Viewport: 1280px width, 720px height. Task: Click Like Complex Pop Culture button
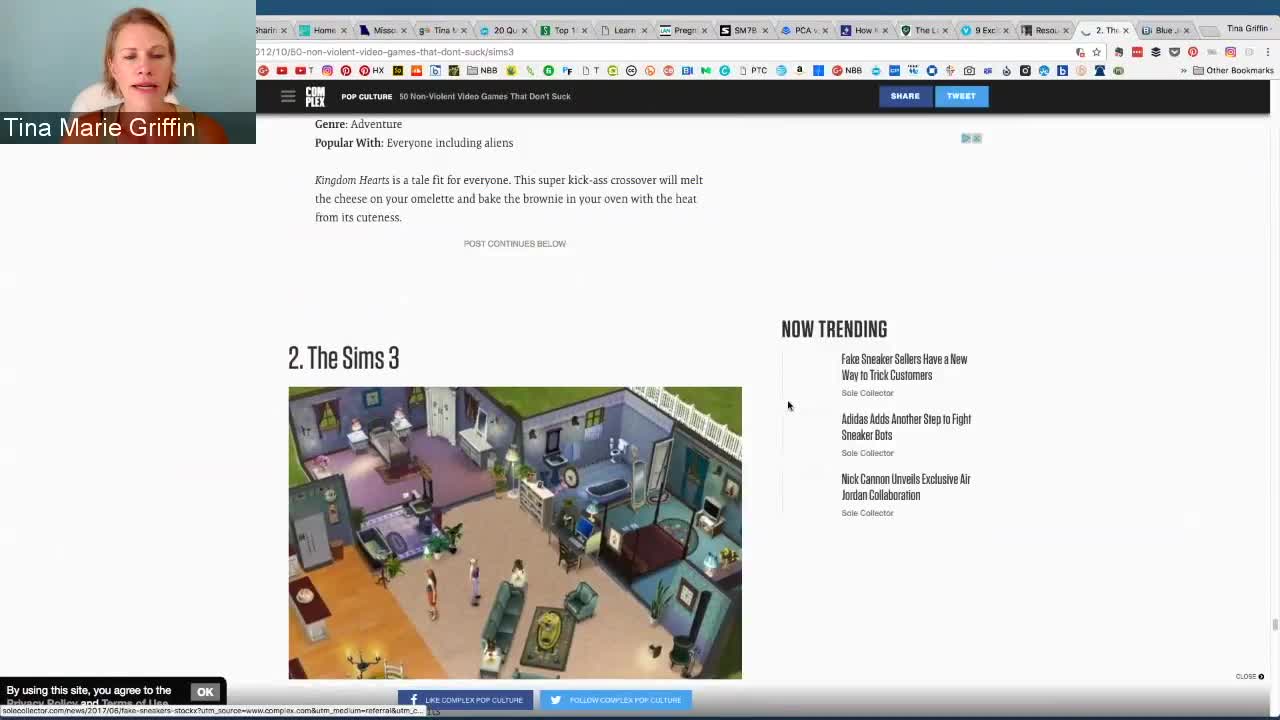[x=466, y=700]
